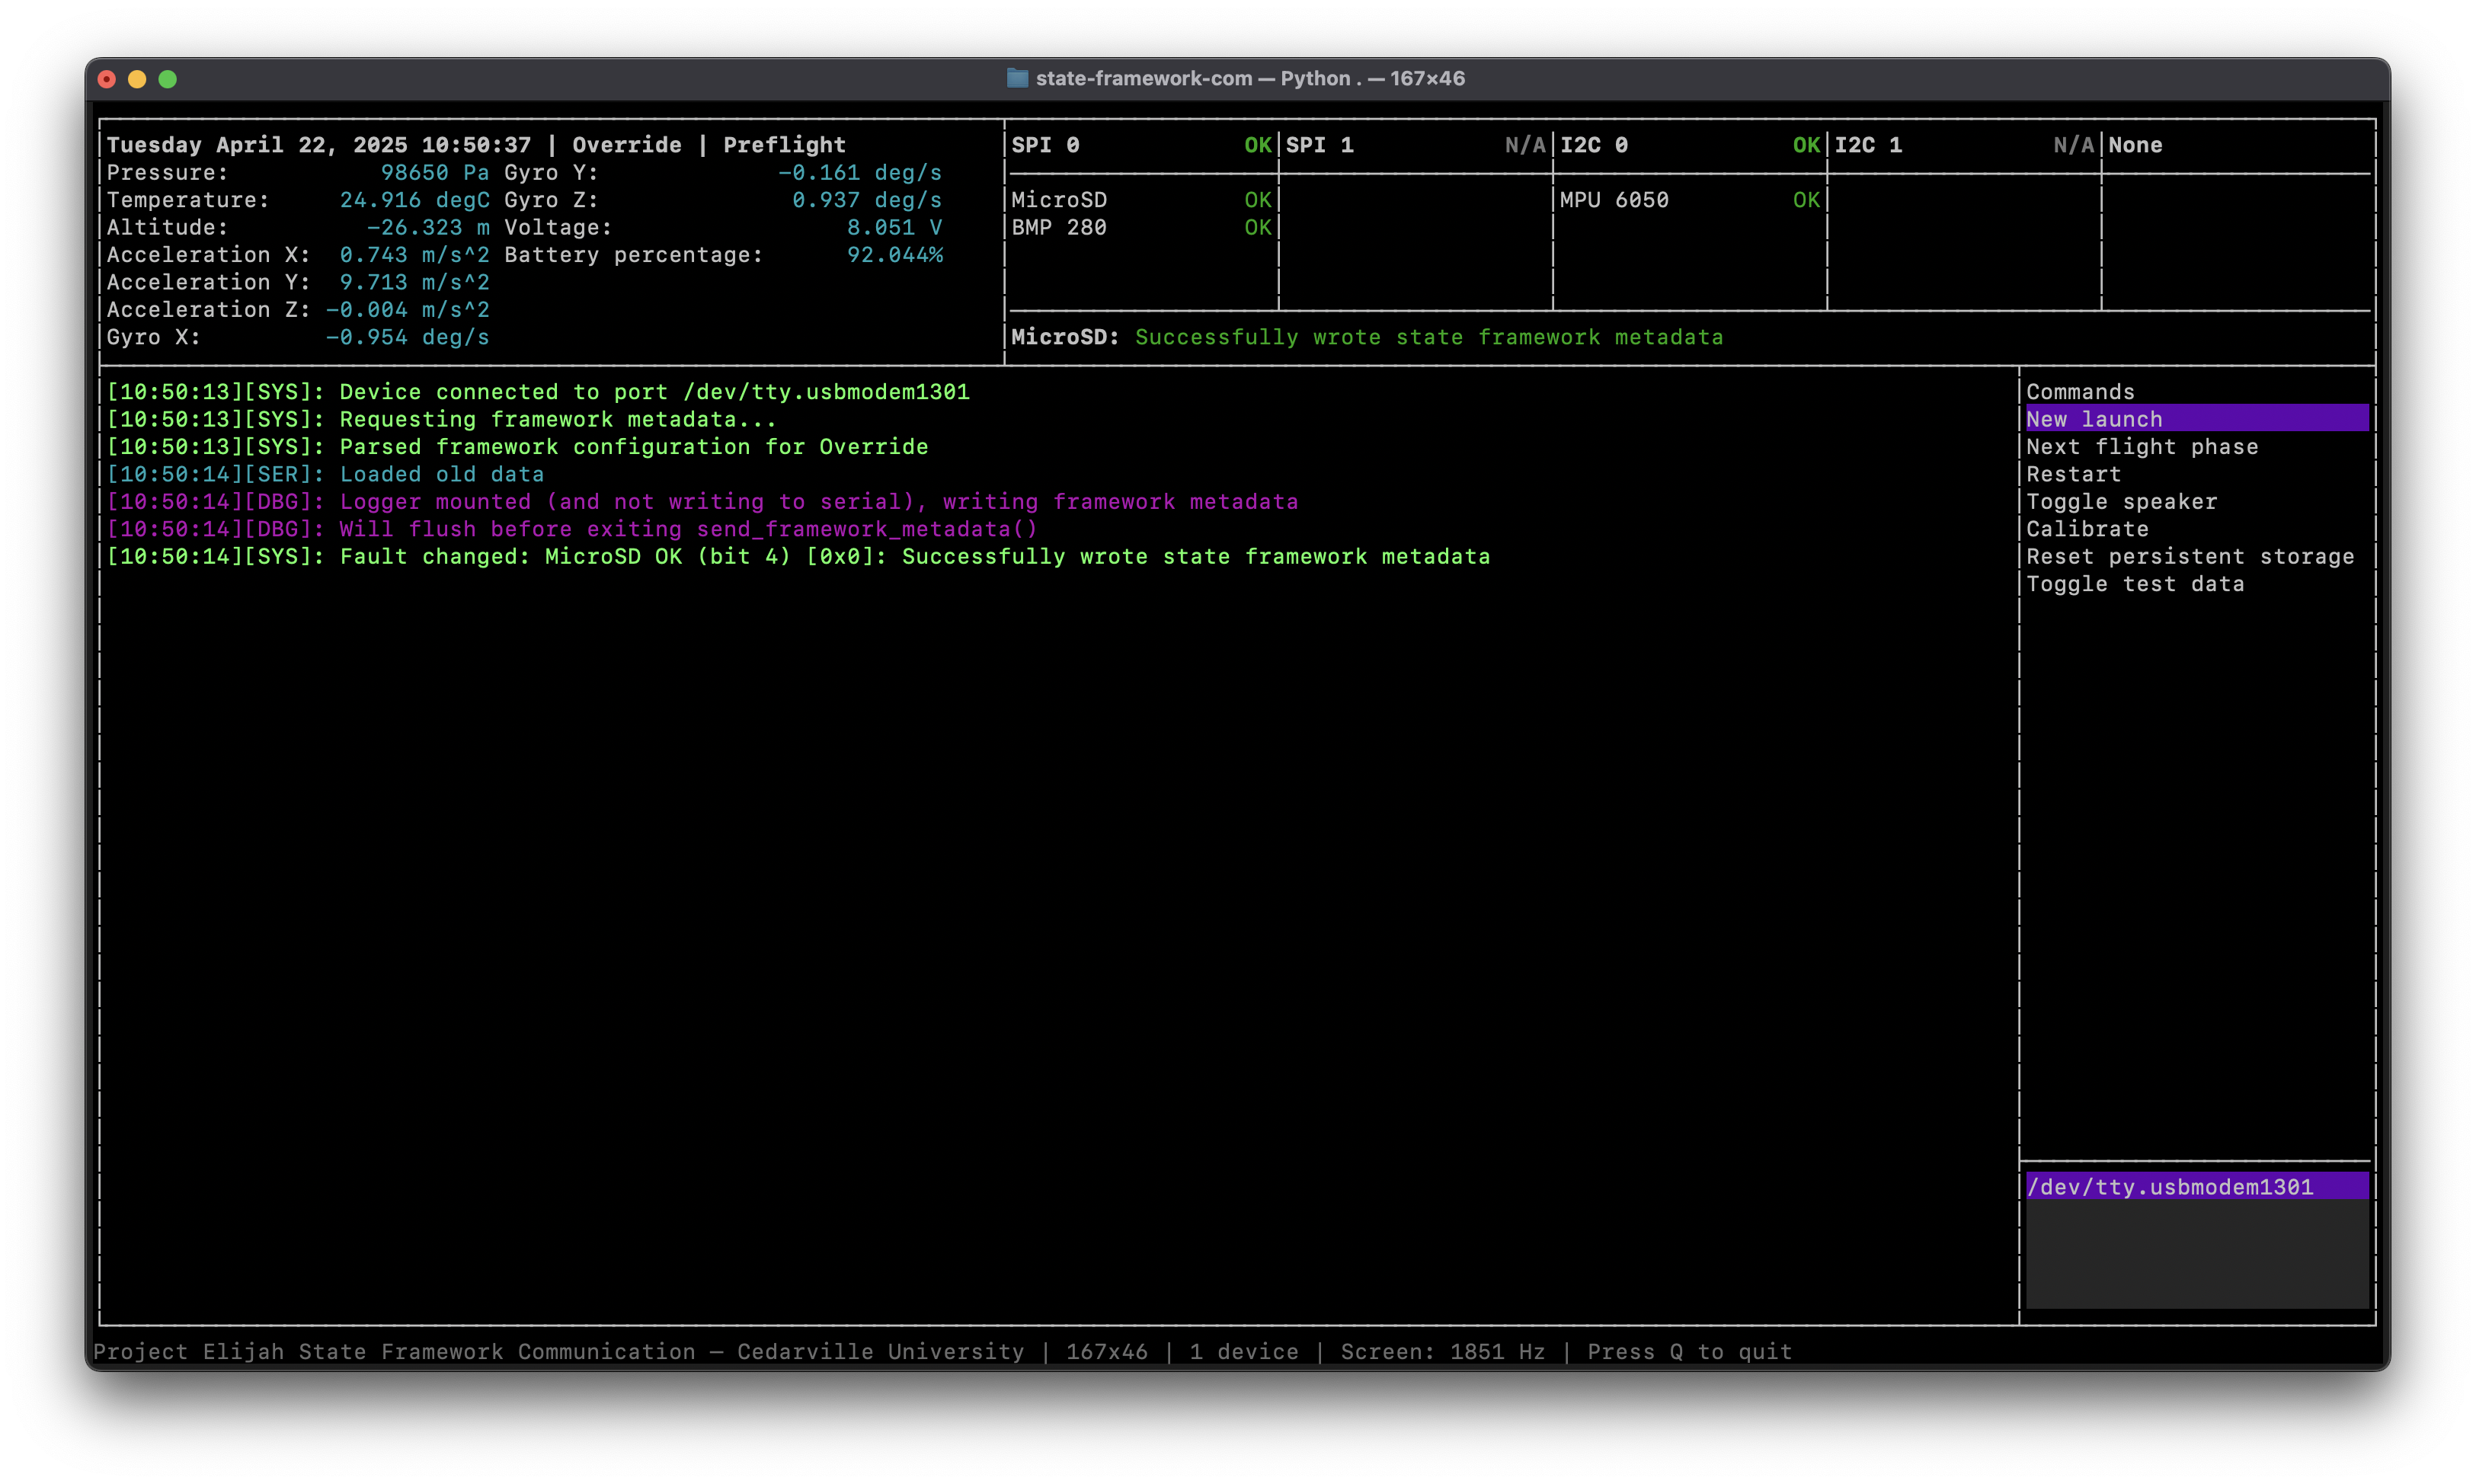The height and width of the screenshot is (1484, 2476).
Task: Click the red close window button
Action: point(107,79)
